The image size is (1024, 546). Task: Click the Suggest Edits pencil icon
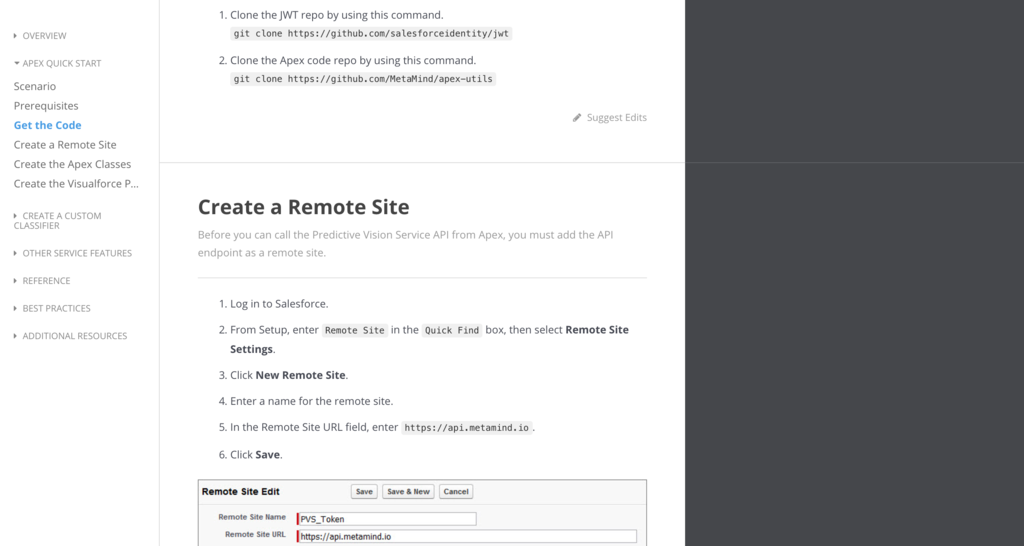click(x=577, y=118)
